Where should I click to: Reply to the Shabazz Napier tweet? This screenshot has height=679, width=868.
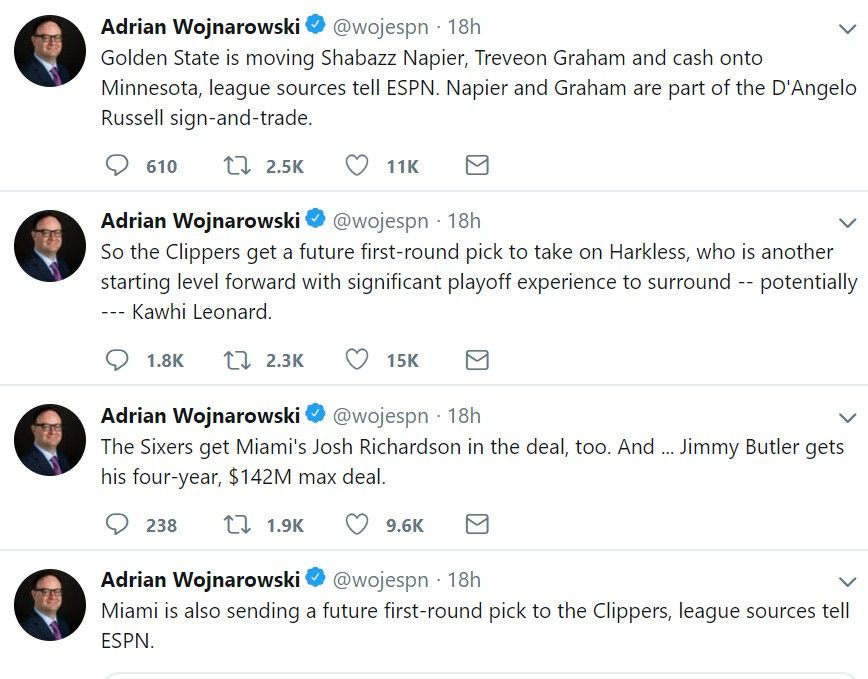[x=118, y=165]
